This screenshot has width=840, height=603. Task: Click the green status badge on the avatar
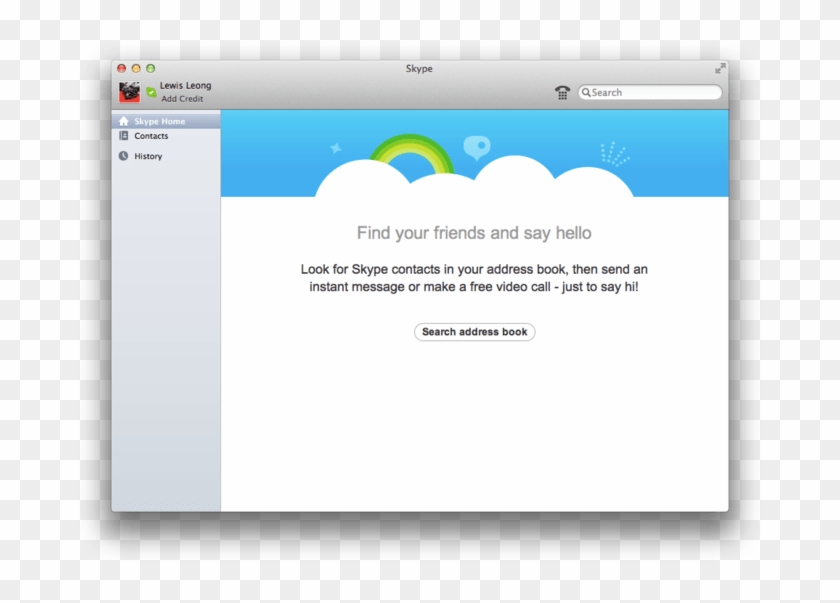[x=150, y=92]
